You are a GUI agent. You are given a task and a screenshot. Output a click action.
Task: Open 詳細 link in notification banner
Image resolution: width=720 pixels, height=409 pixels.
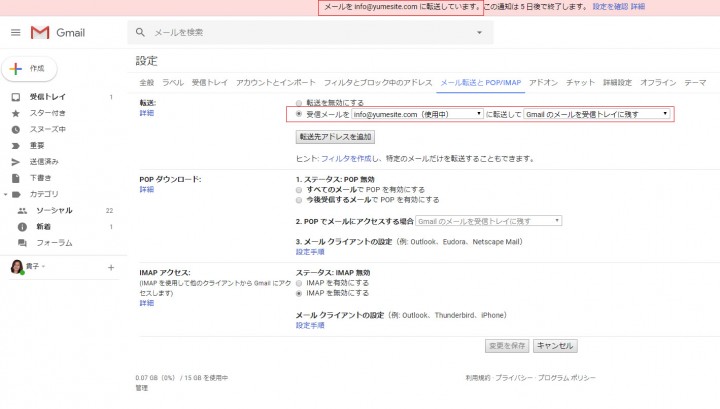[638, 7]
